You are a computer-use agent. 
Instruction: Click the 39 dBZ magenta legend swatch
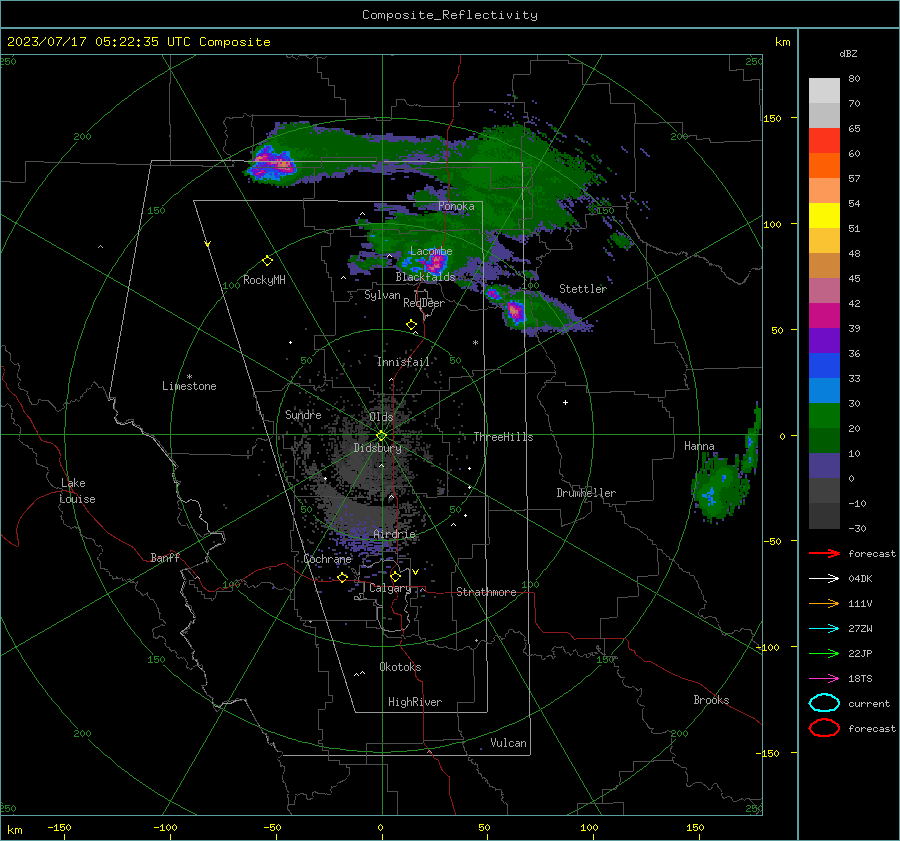point(824,315)
